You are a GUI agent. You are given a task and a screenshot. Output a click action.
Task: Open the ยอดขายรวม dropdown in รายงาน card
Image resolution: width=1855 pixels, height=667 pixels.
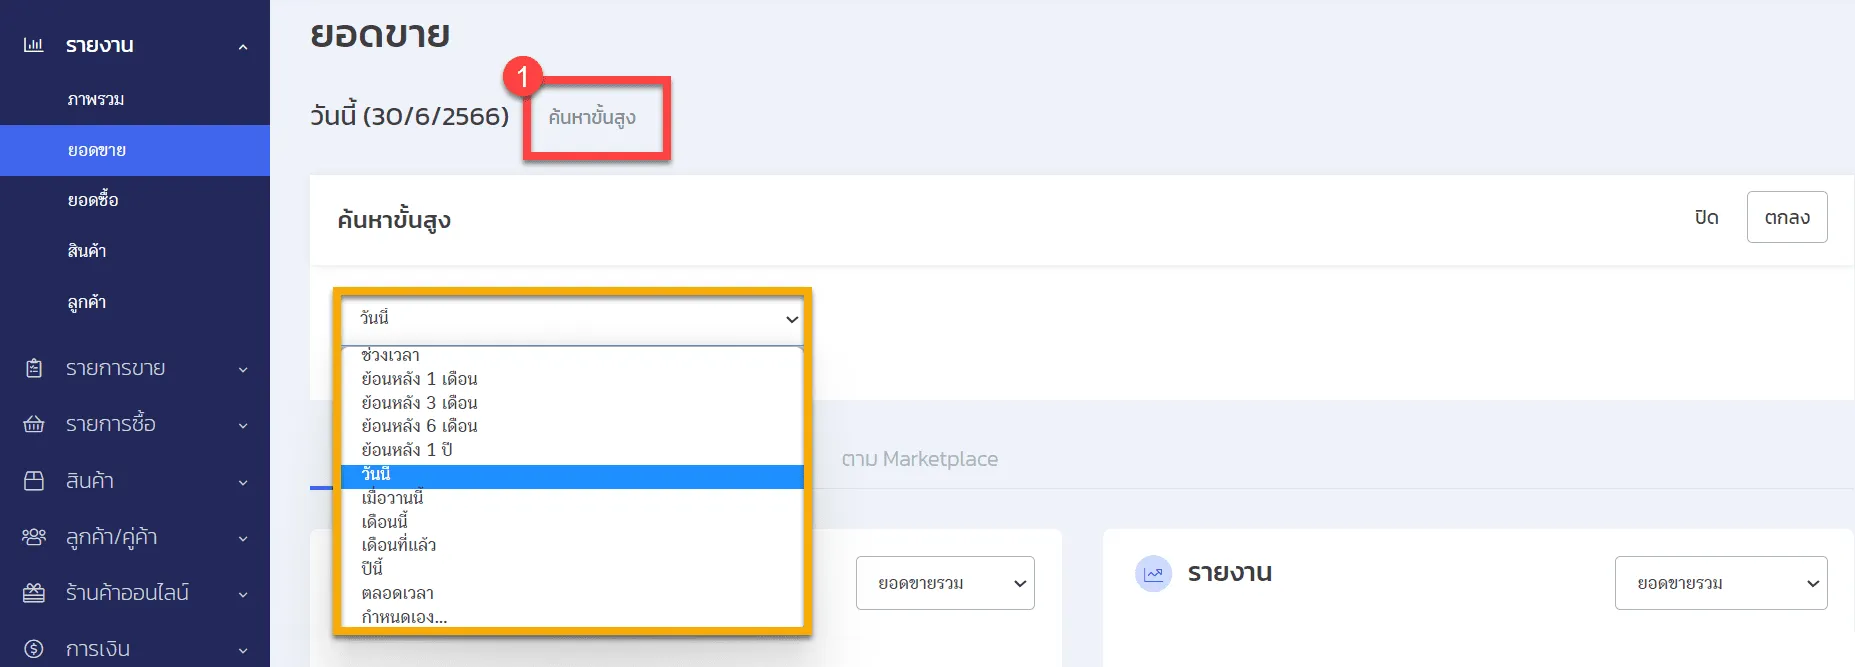(x=1720, y=583)
